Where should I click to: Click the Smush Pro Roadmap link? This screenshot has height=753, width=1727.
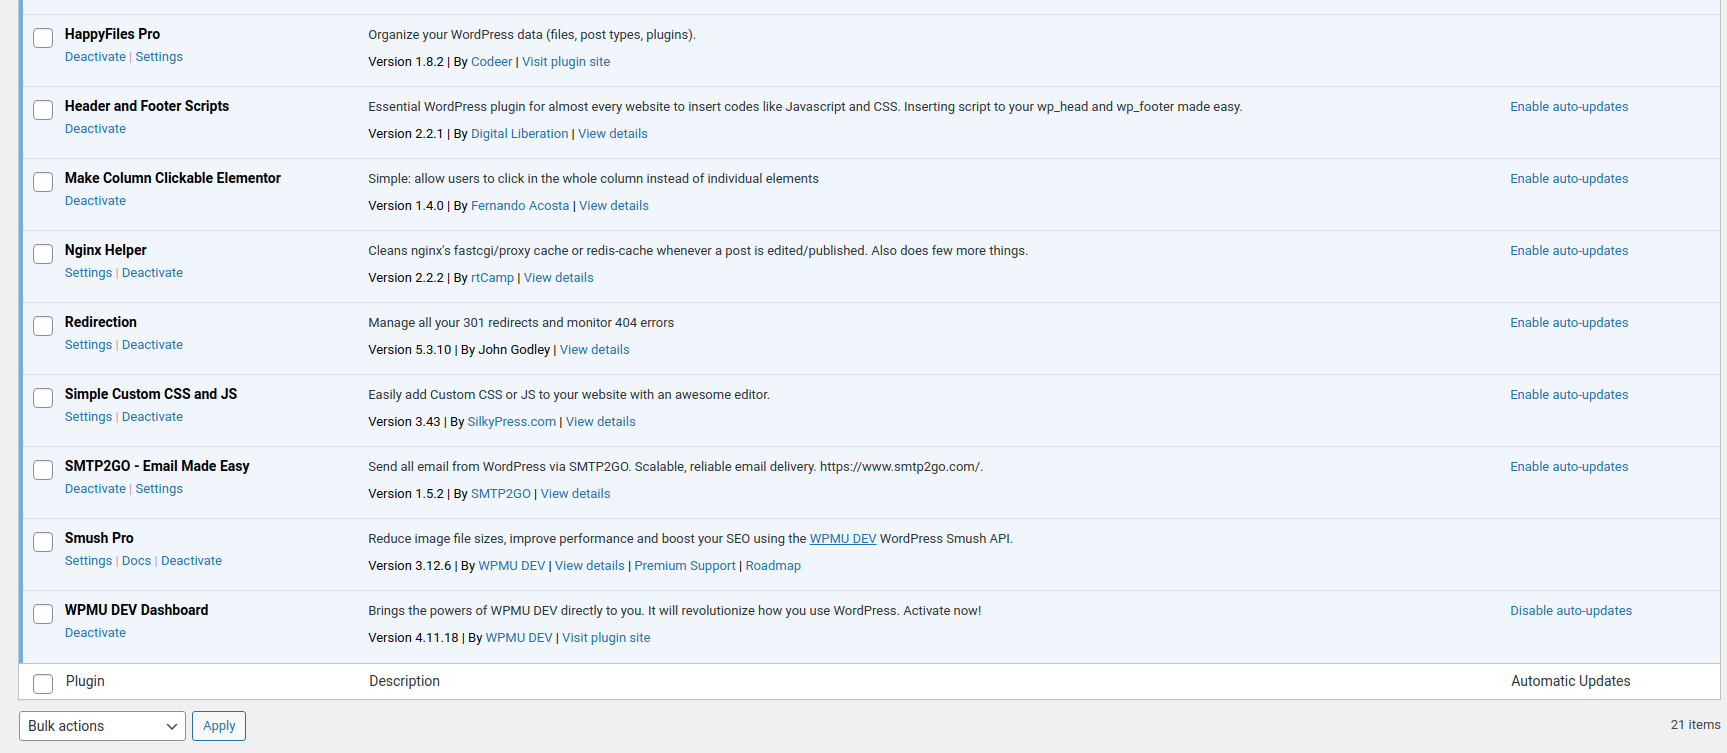point(772,566)
